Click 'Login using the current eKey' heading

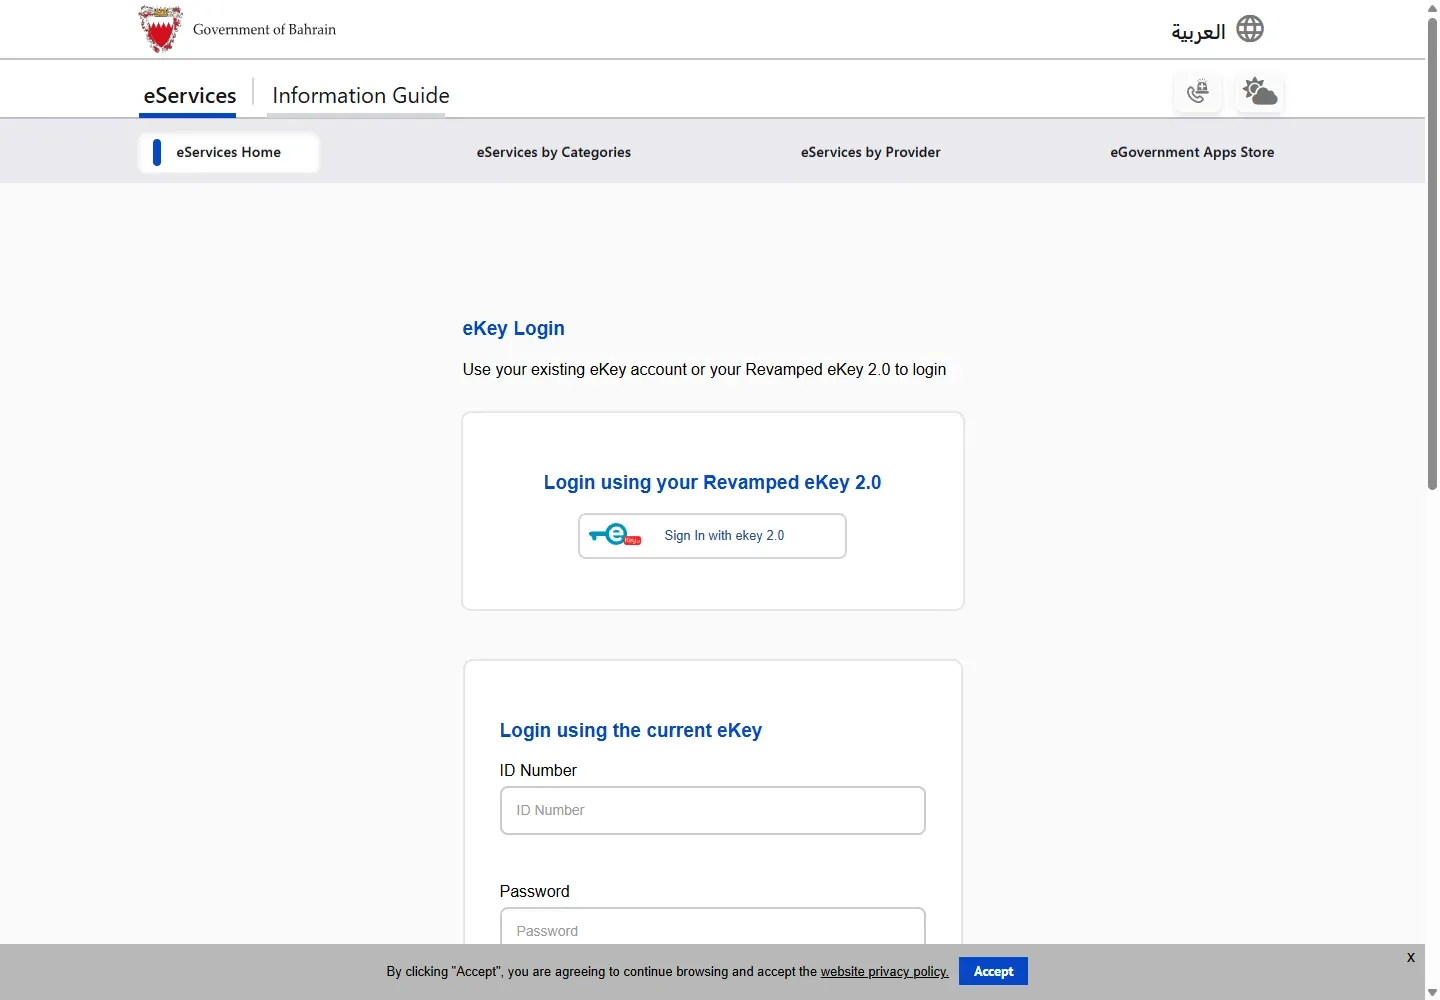pyautogui.click(x=630, y=730)
